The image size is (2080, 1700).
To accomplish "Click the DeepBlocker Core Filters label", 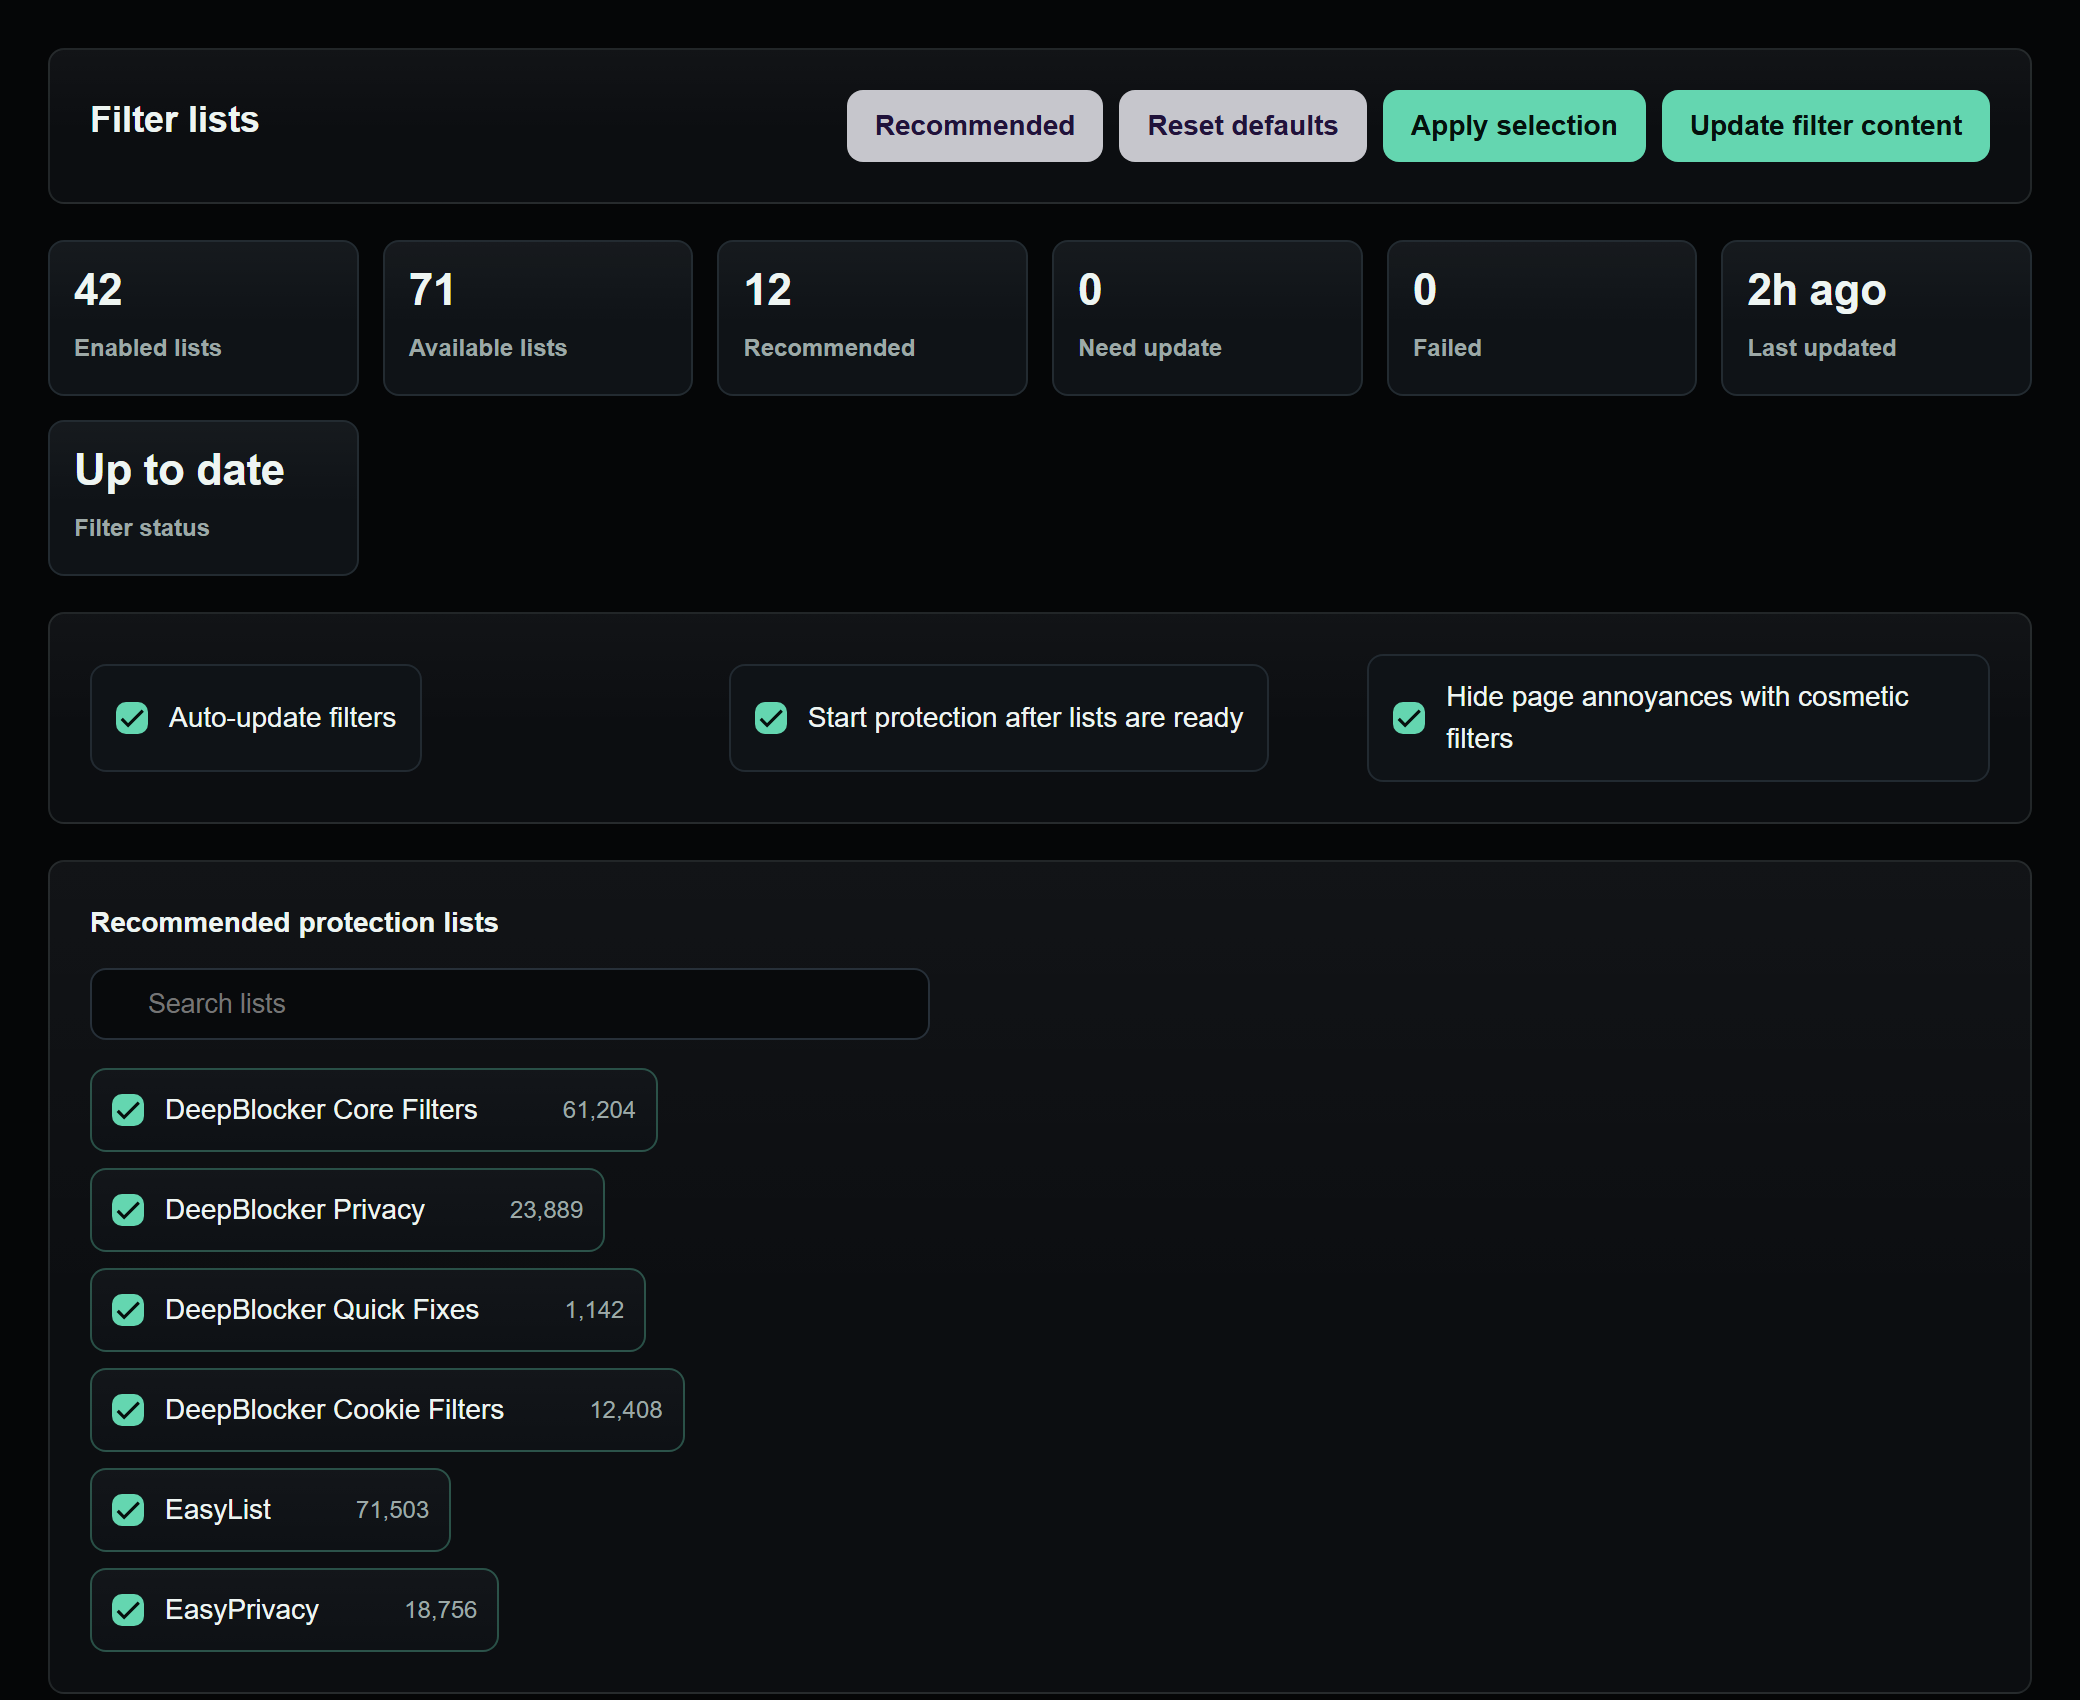I will tap(321, 1110).
